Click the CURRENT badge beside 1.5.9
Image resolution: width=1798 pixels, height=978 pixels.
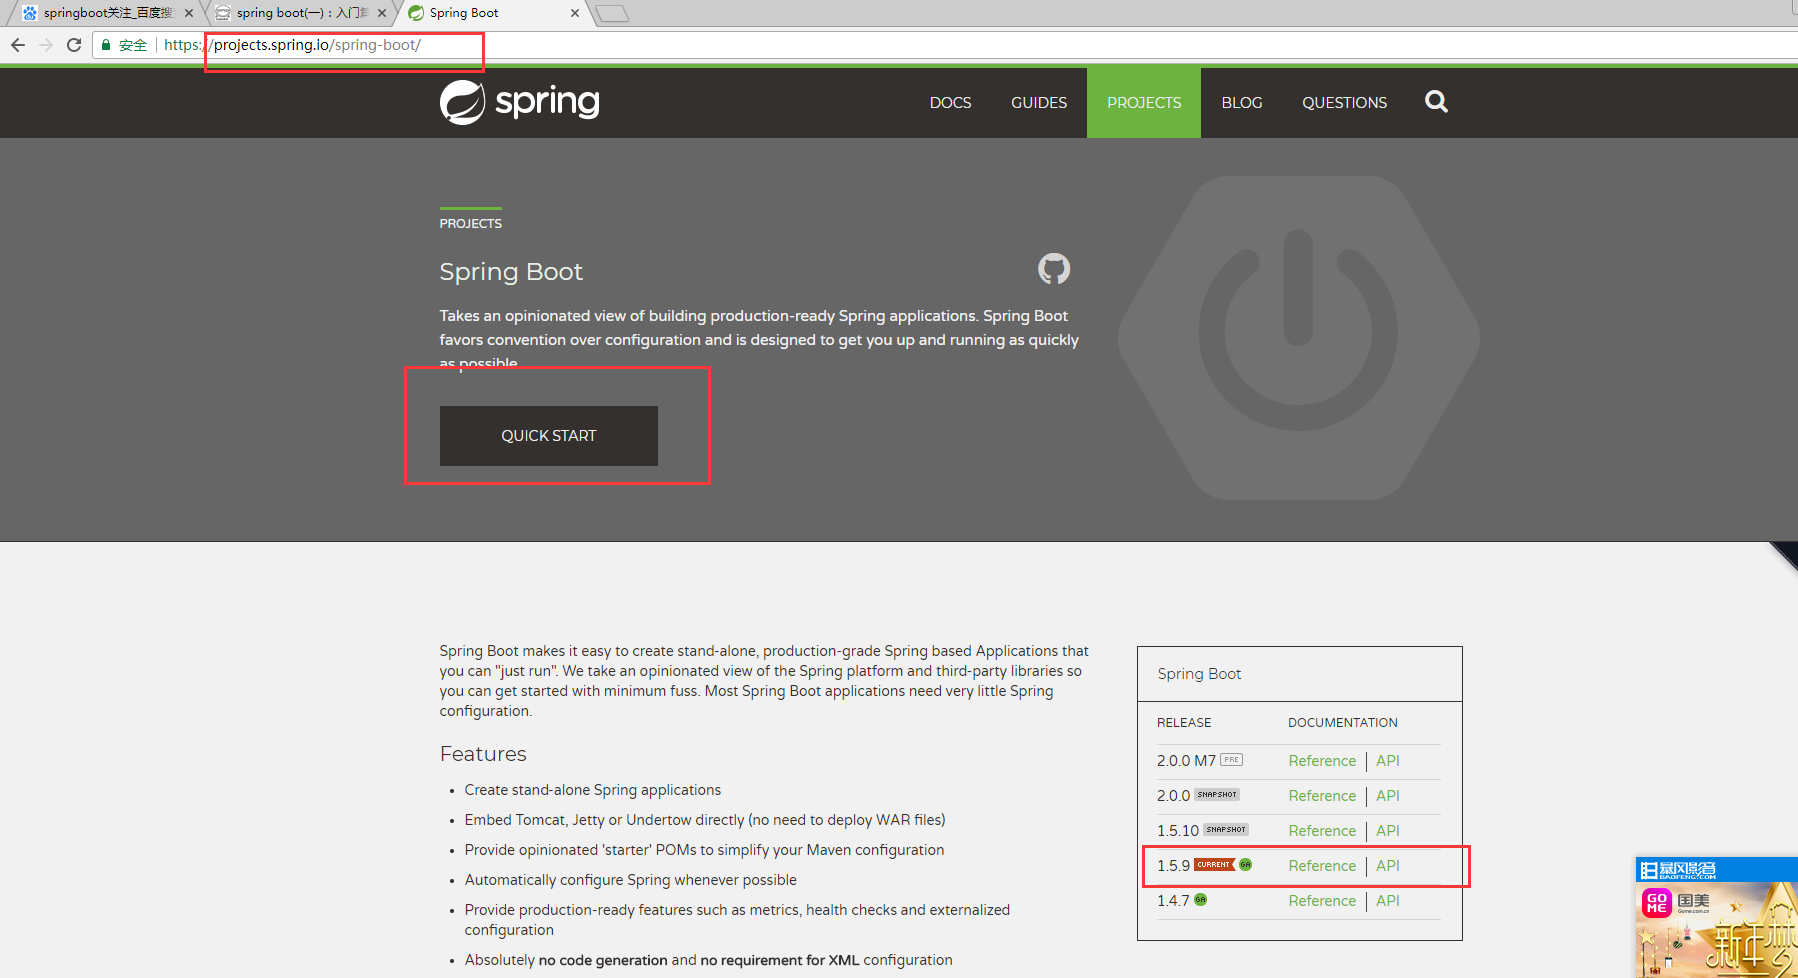coord(1215,865)
